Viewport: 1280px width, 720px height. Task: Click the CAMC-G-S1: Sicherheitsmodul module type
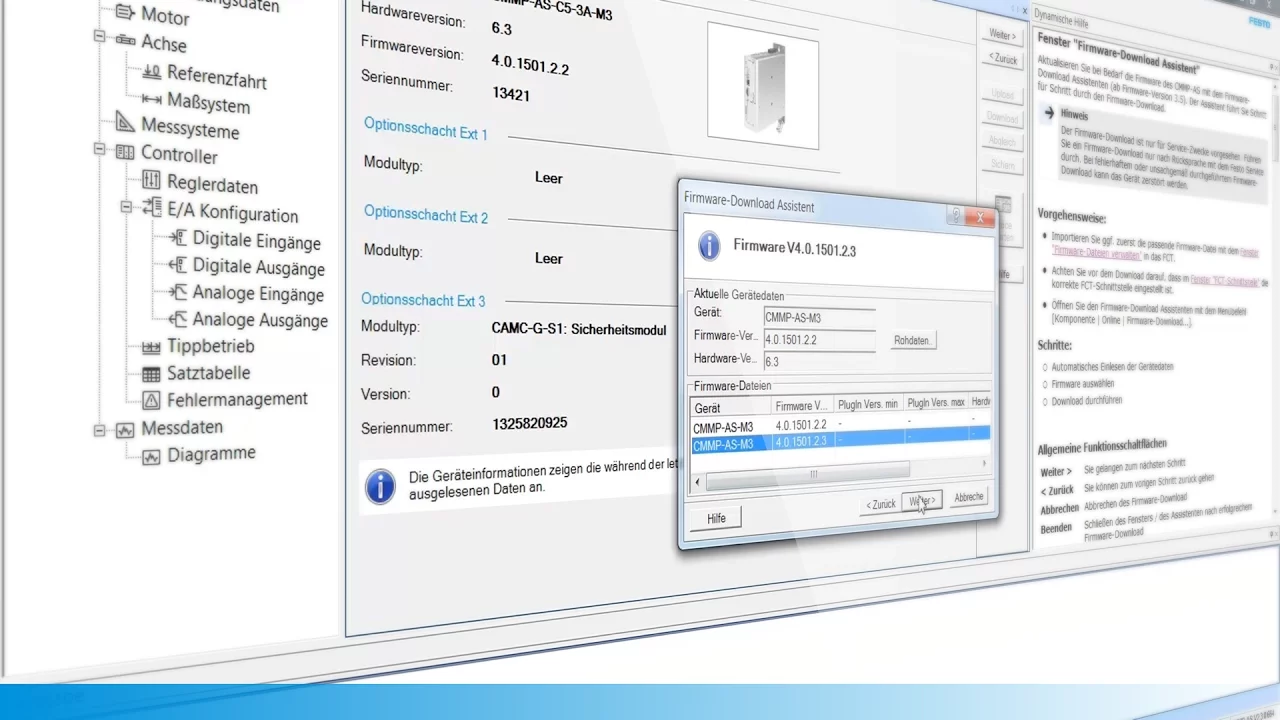[579, 329]
